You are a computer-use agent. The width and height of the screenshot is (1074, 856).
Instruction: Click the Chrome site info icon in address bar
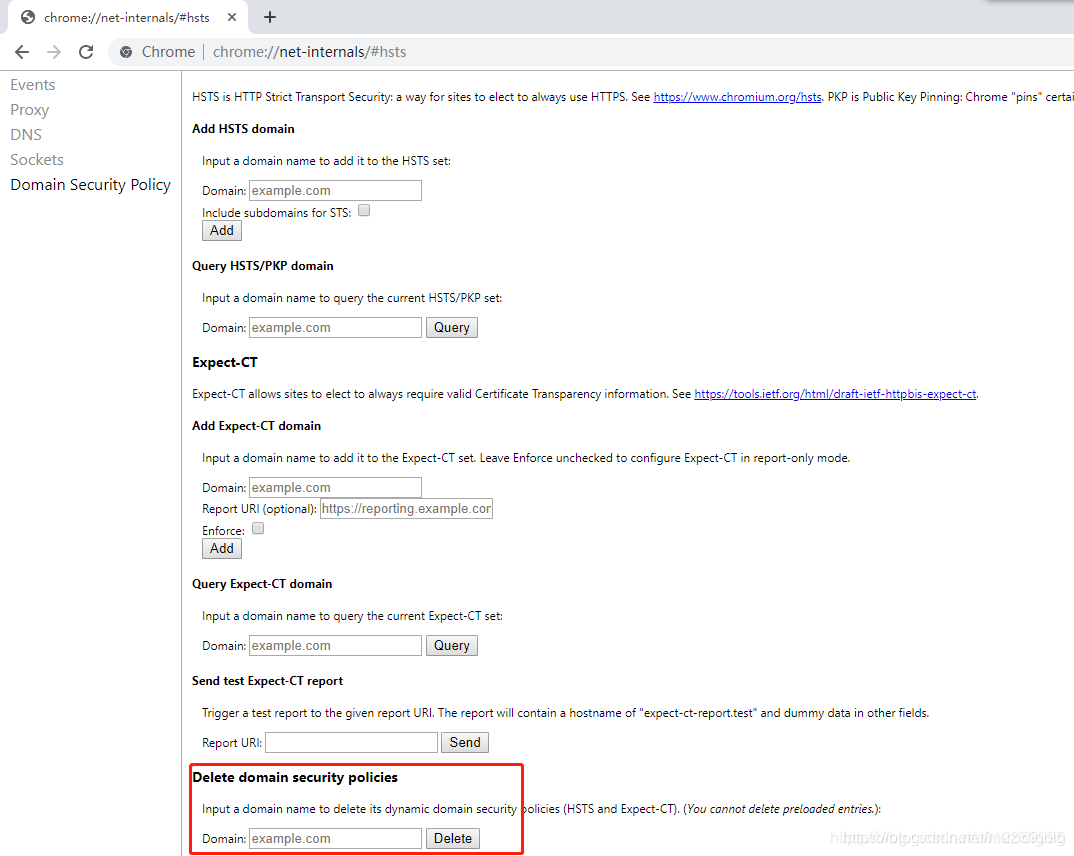[126, 52]
